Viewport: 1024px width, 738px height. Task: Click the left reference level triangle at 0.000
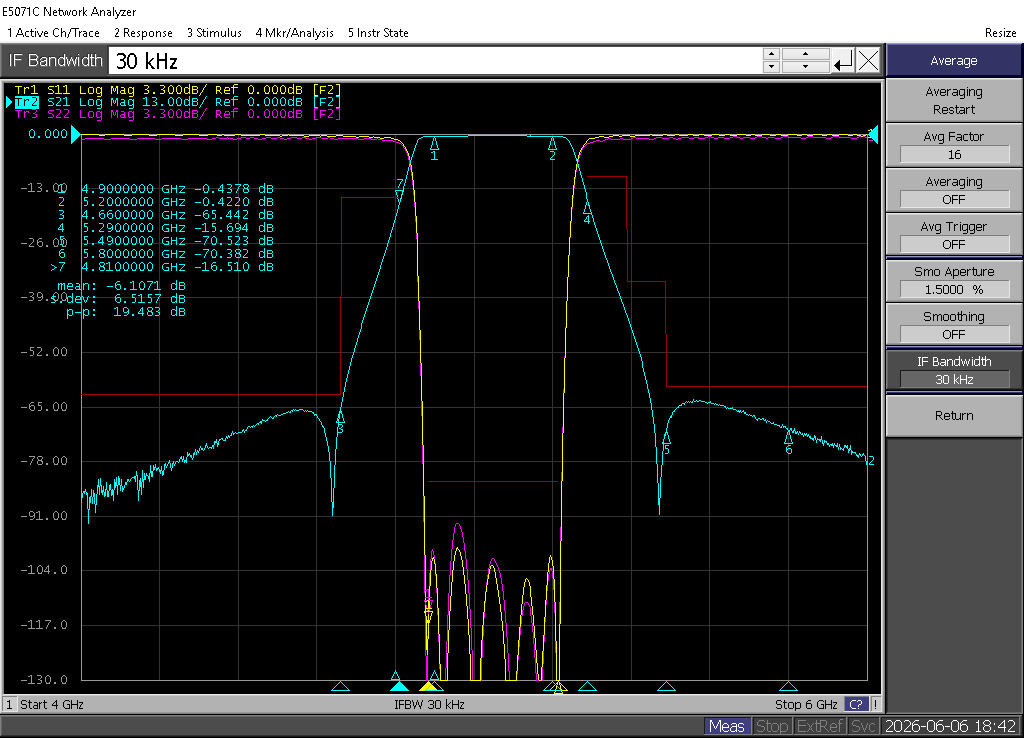tap(76, 135)
